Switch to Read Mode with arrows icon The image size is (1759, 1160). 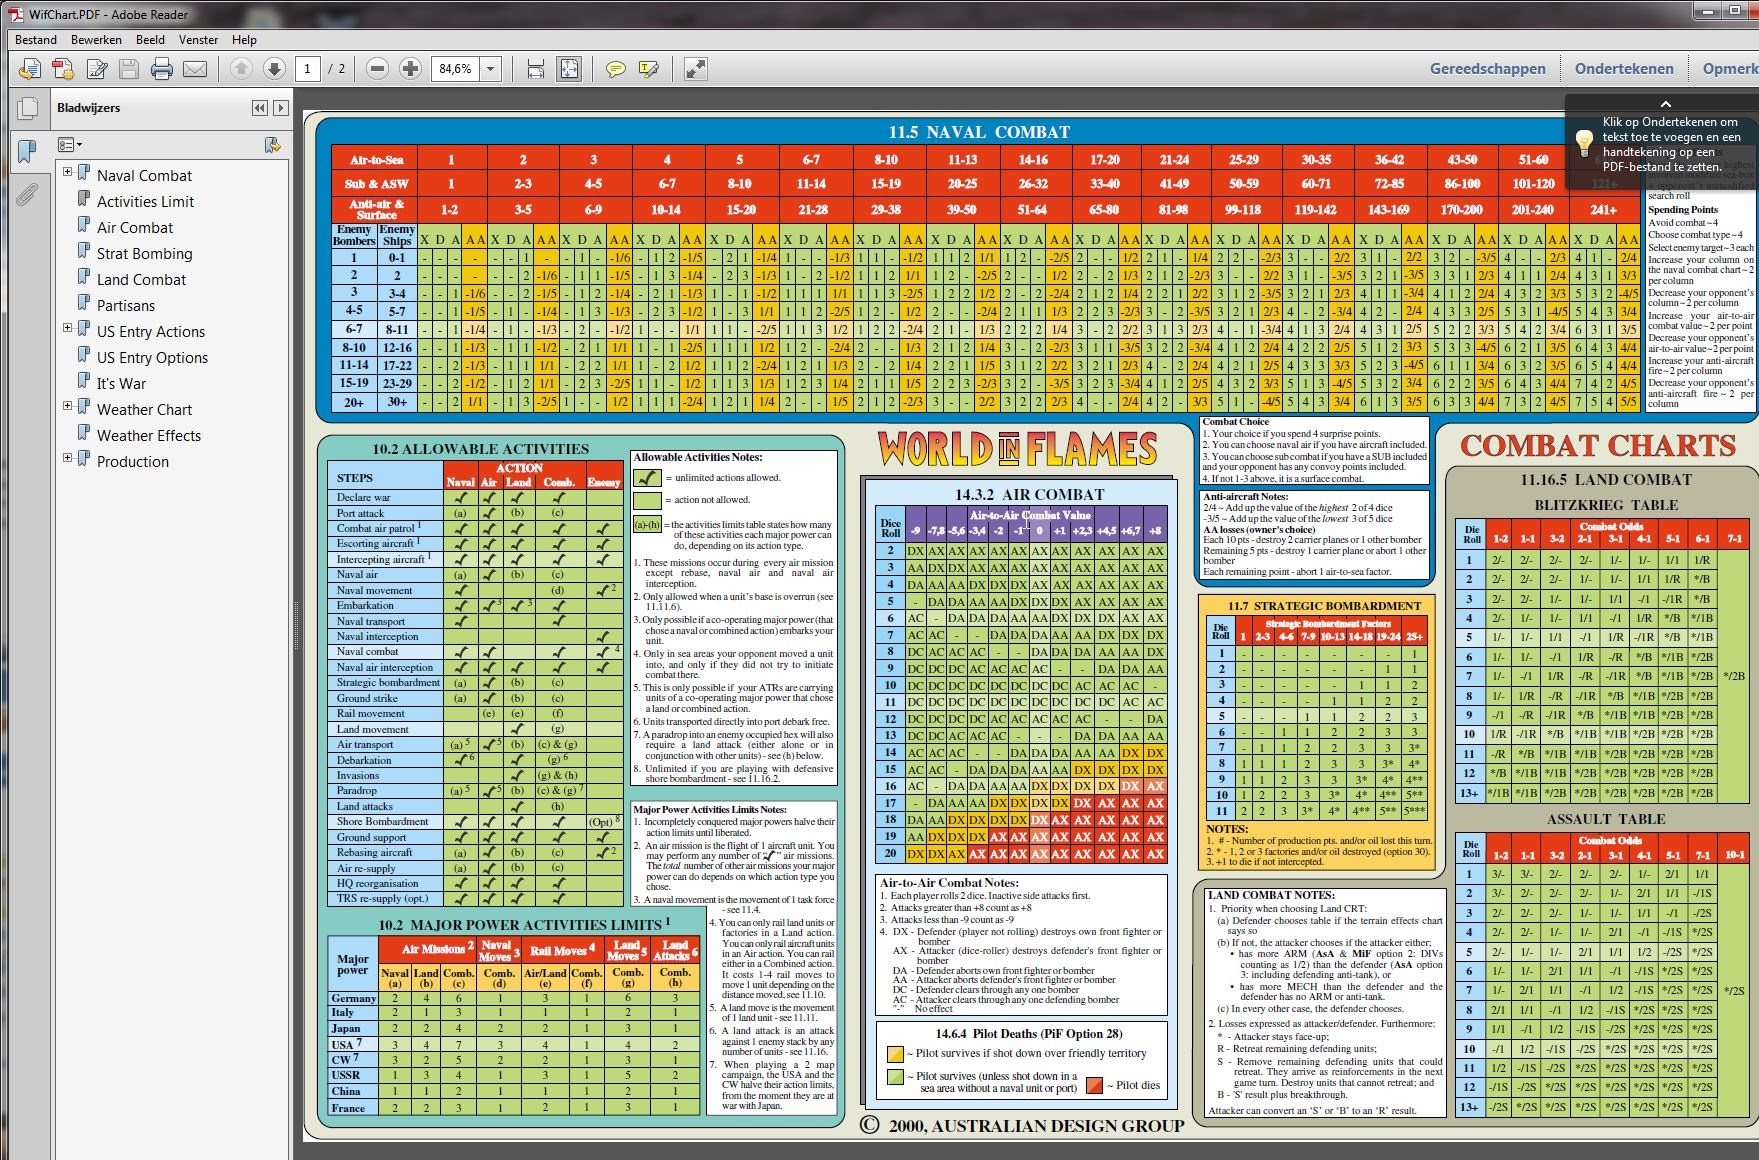click(x=695, y=69)
